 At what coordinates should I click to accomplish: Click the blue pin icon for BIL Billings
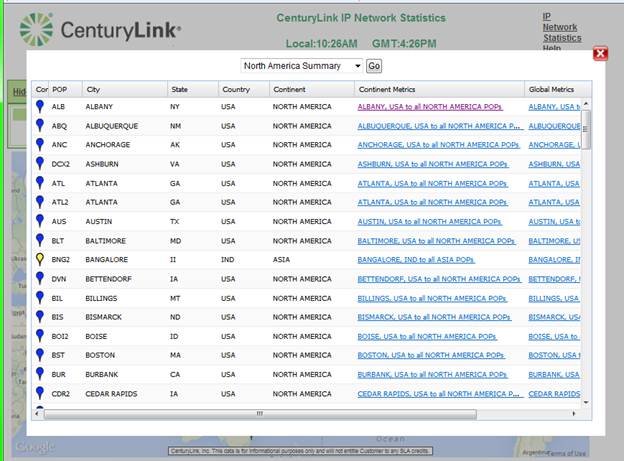[40, 297]
